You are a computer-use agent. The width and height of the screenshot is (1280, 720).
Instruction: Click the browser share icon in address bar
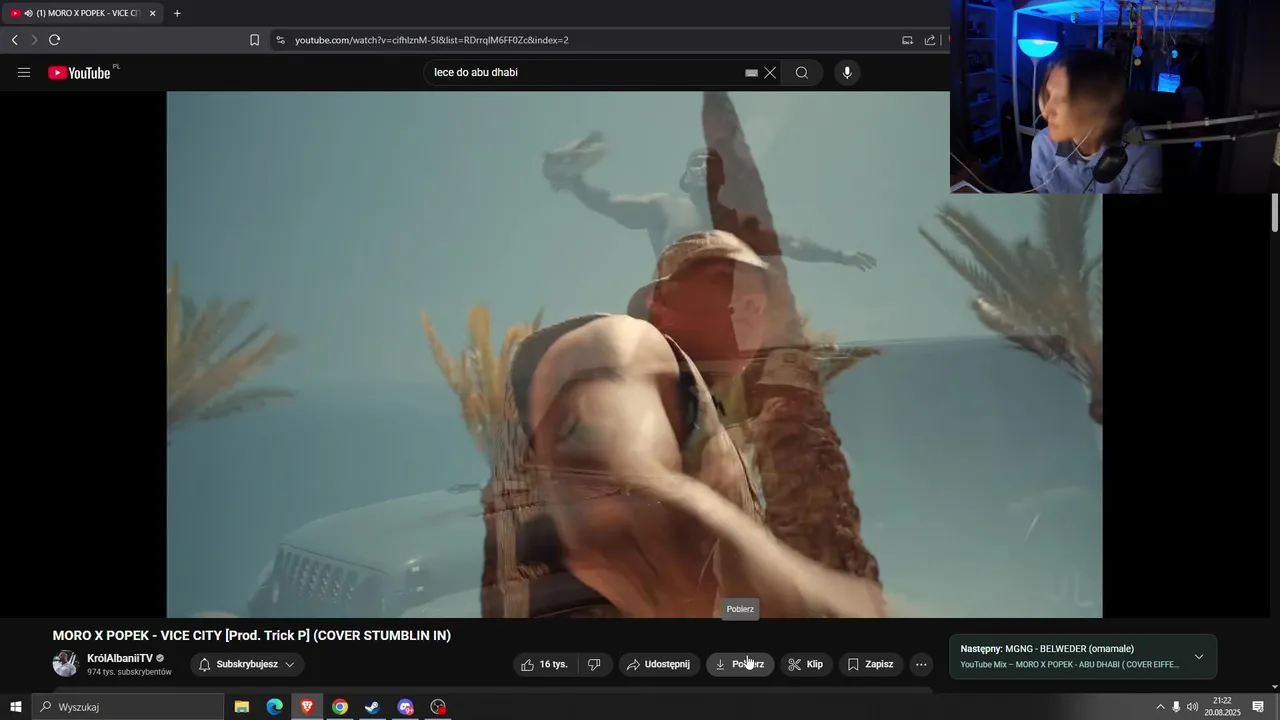coord(930,40)
